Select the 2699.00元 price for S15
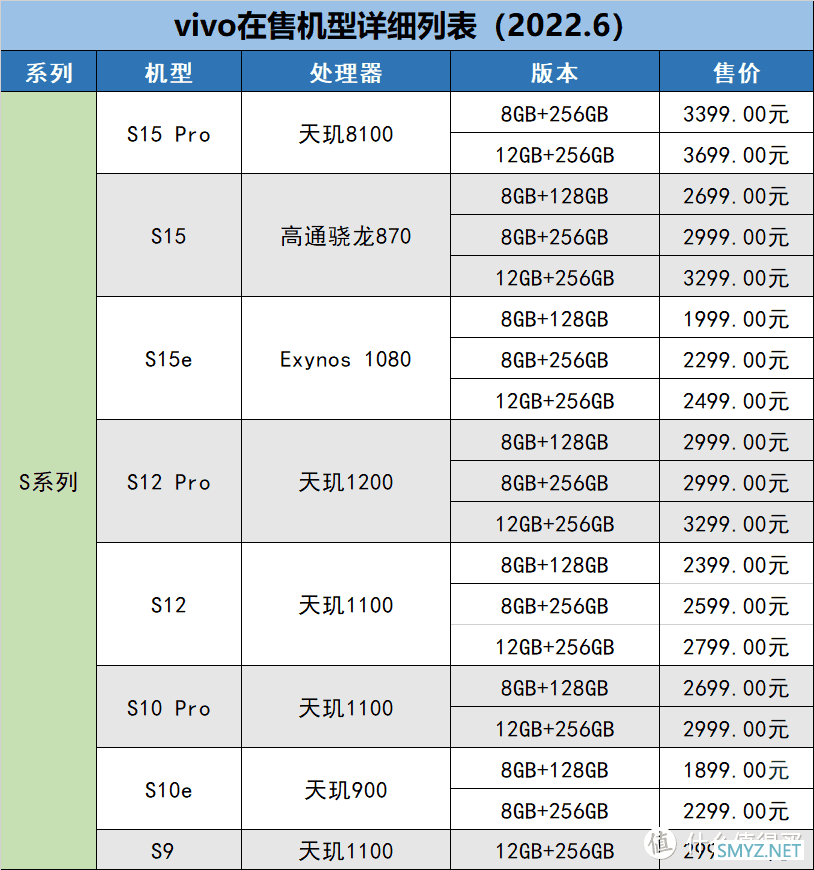This screenshot has width=814, height=870. [x=736, y=195]
